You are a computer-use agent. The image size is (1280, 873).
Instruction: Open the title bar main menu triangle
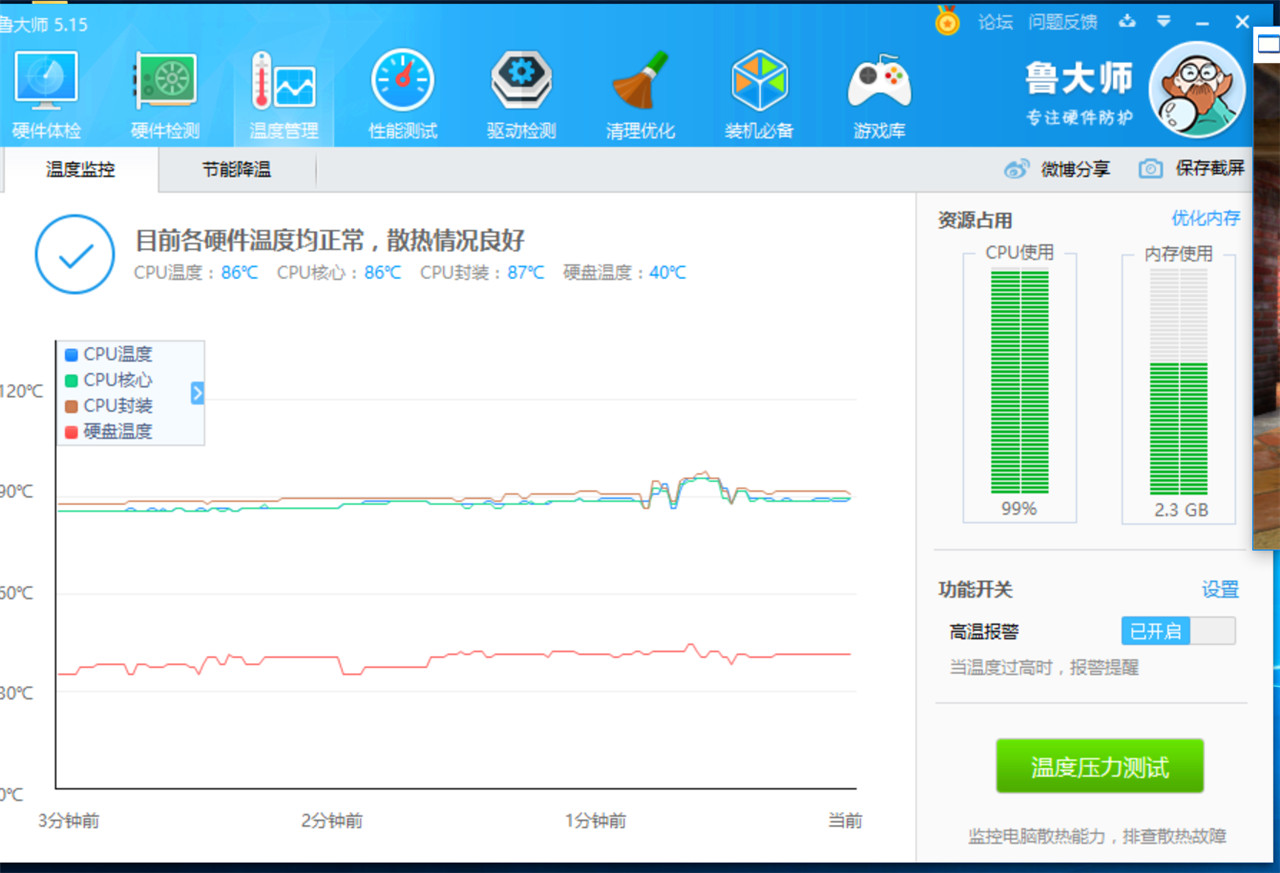(1164, 21)
